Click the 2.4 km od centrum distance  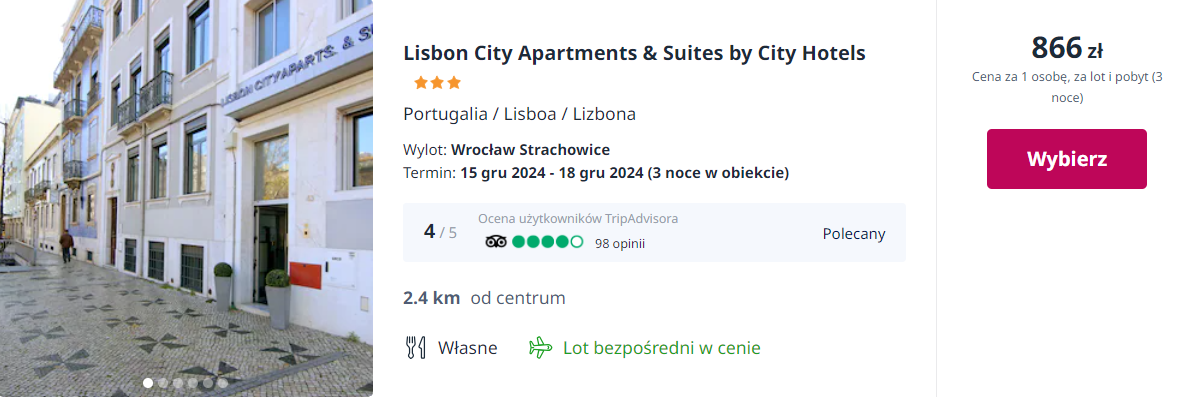coord(485,298)
